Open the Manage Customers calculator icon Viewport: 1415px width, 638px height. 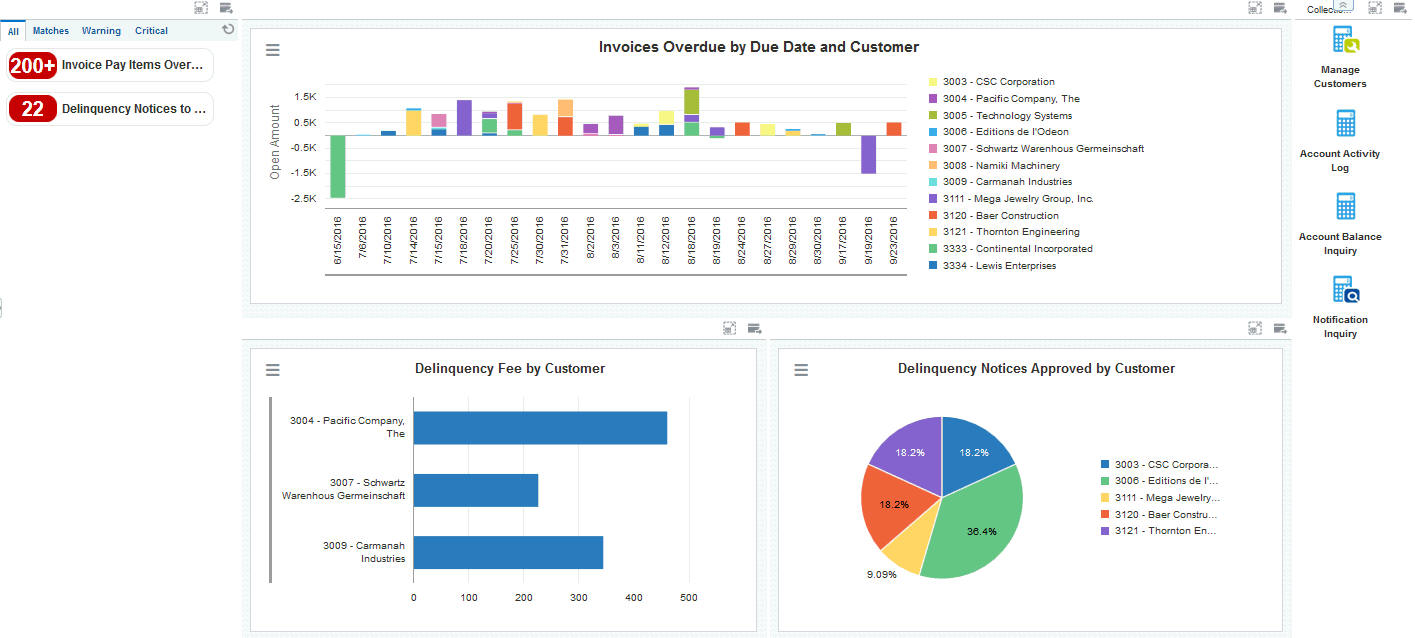click(x=1346, y=40)
